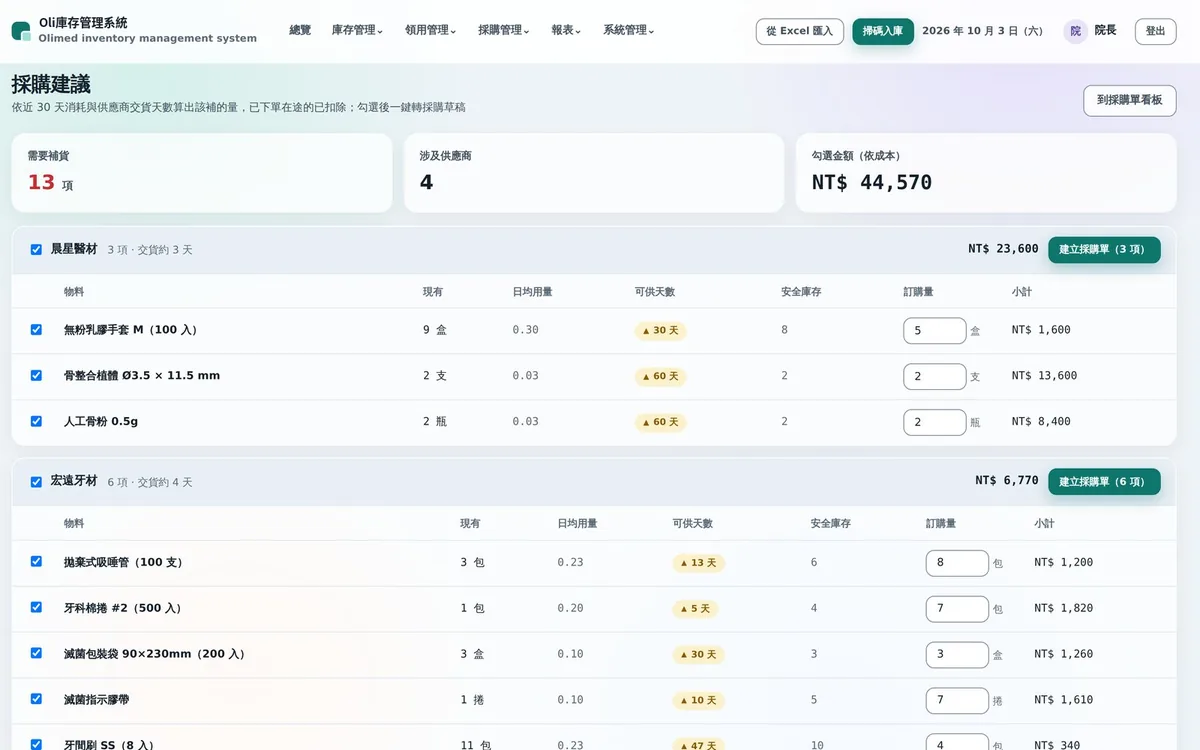The width and height of the screenshot is (1200, 750).
Task: Click the 5 天 supply-days badge for 牙科棉捲
Action: pos(695,609)
